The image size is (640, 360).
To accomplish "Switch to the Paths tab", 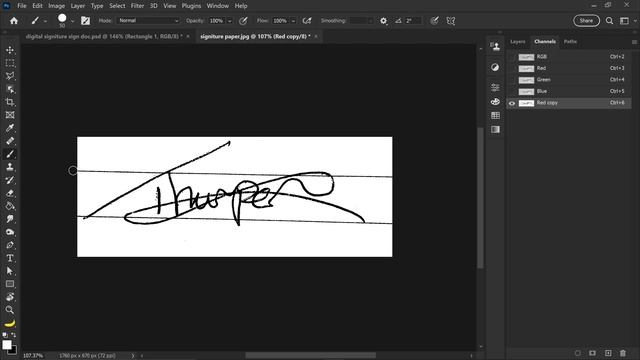I will (570, 42).
